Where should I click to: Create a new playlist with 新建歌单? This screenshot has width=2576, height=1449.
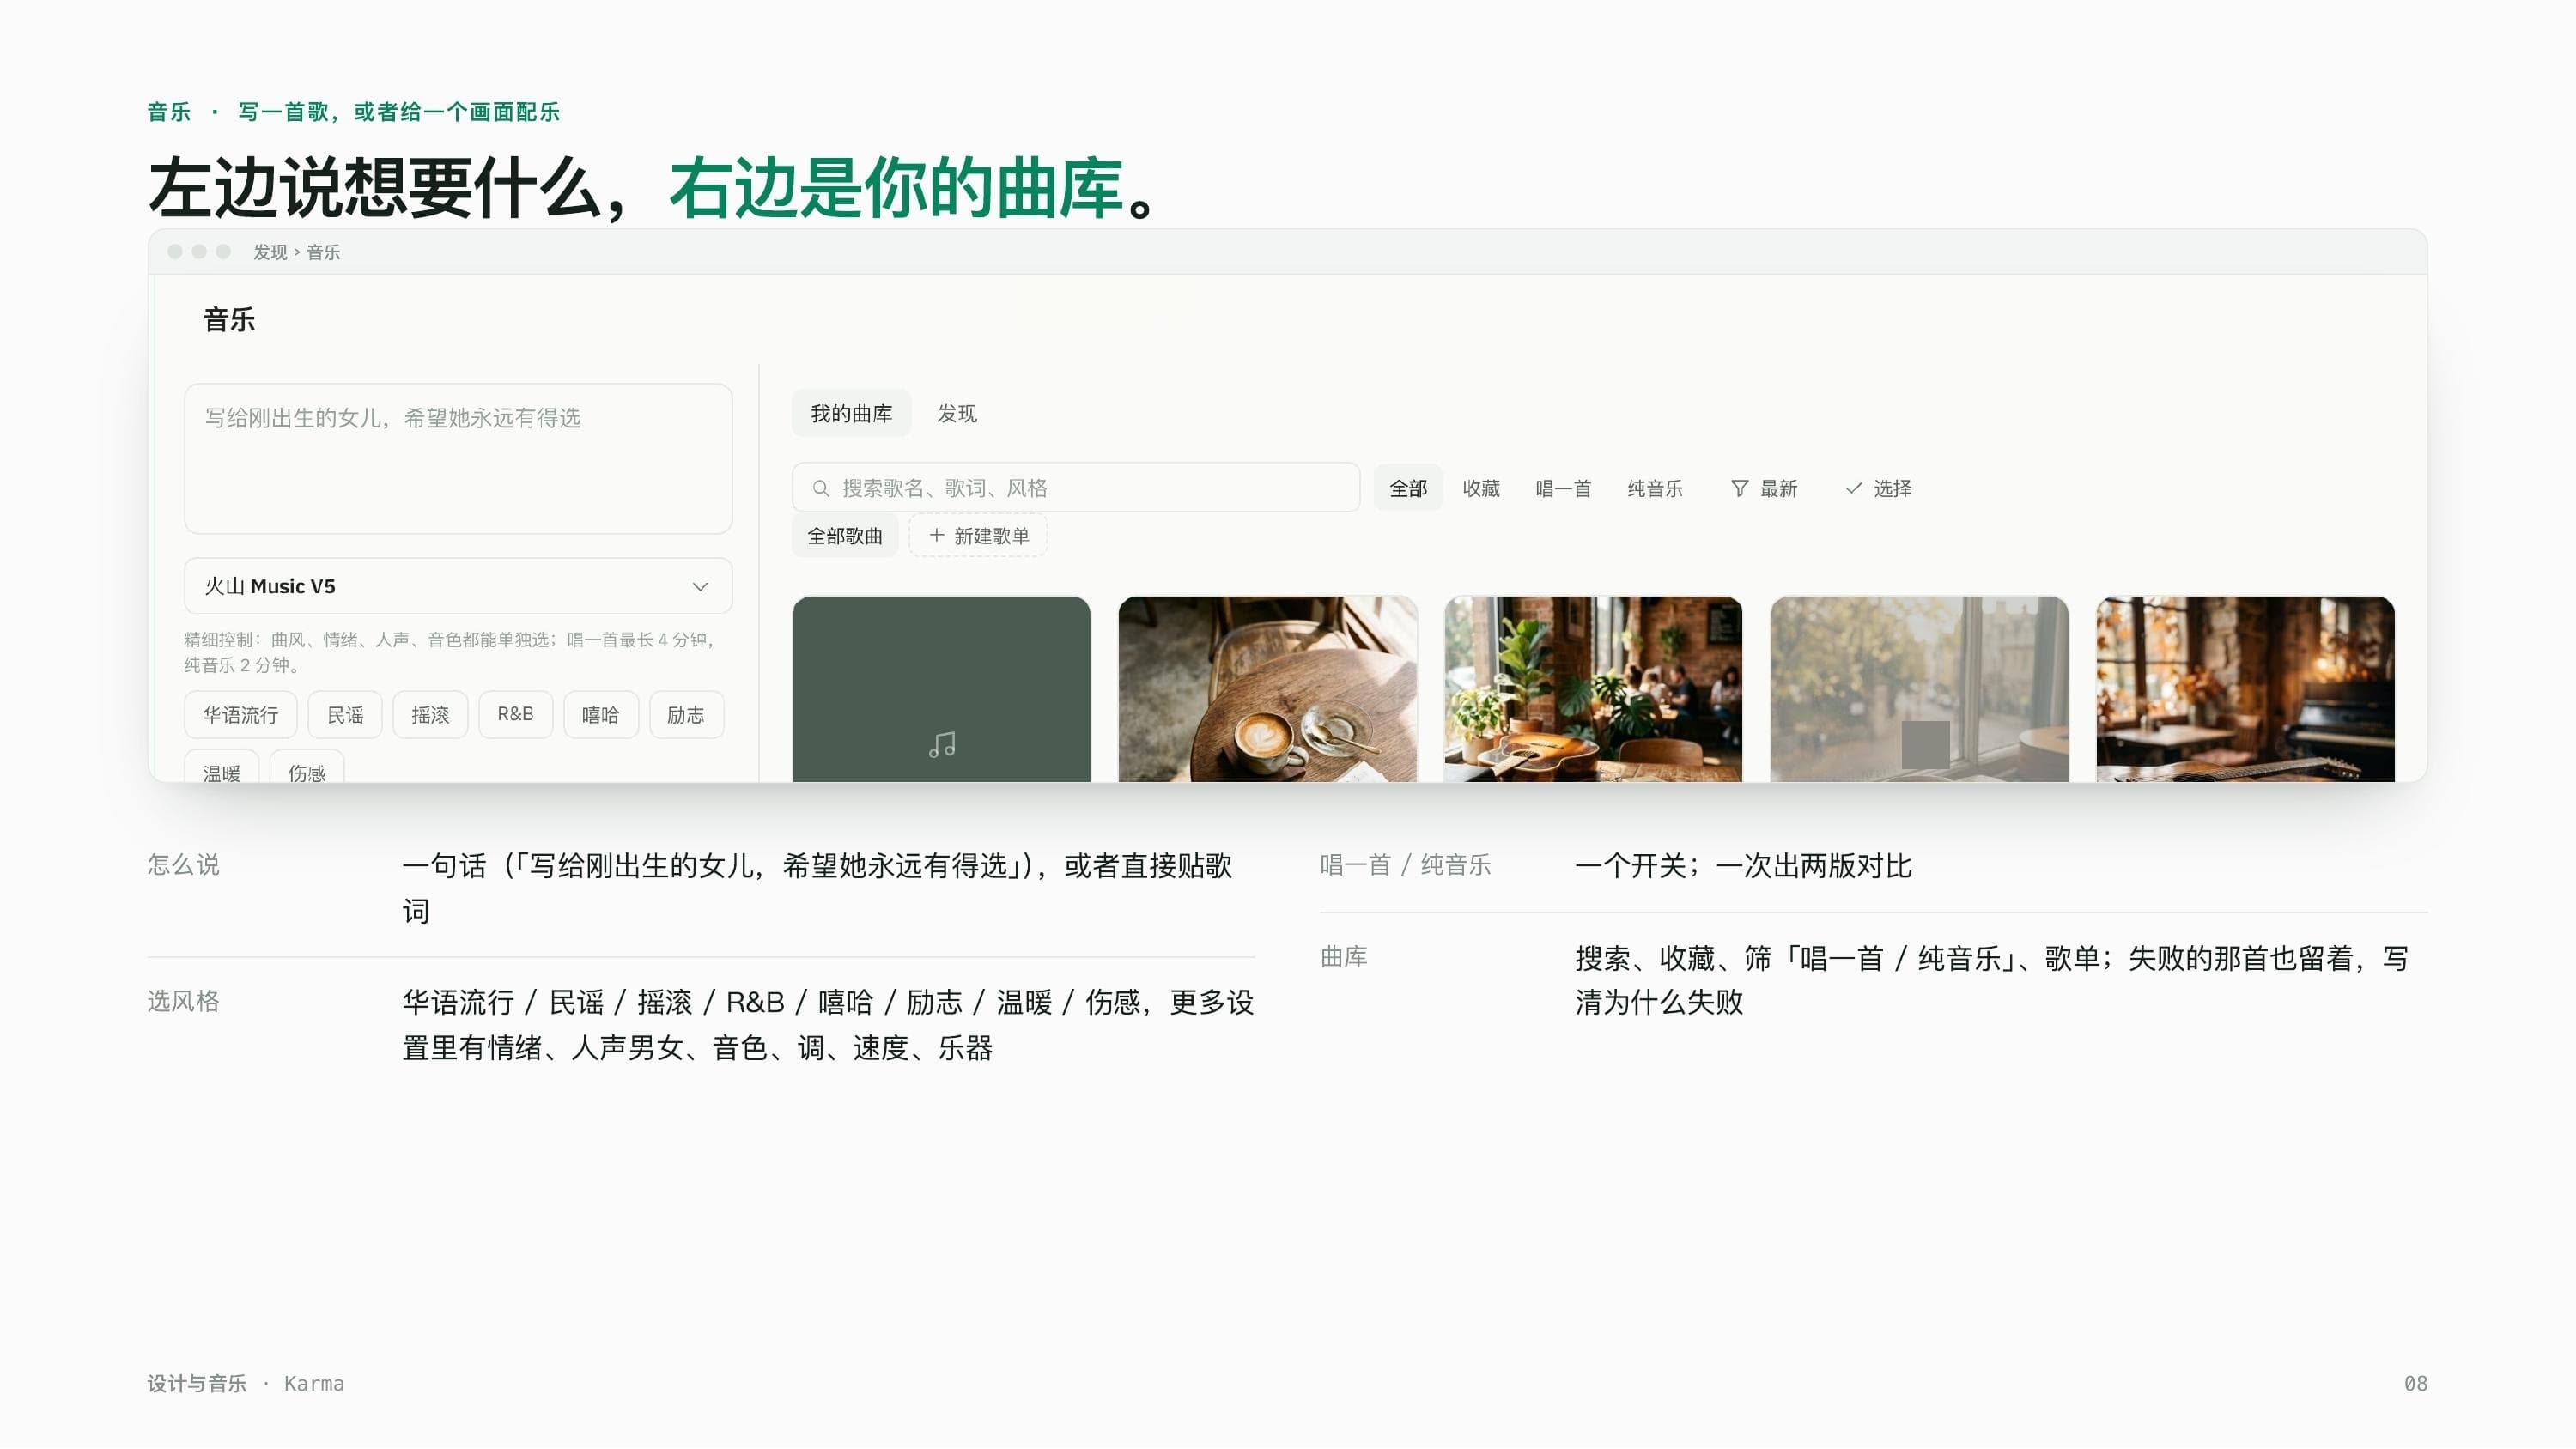click(978, 536)
